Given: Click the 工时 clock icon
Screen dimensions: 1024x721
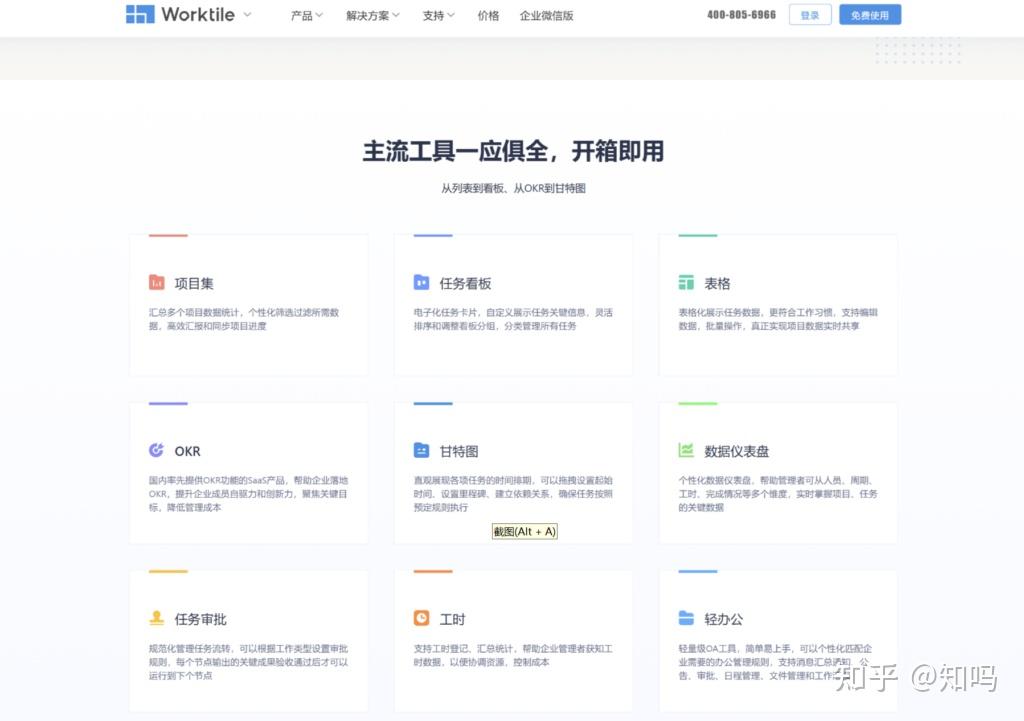Looking at the screenshot, I should click(x=421, y=619).
